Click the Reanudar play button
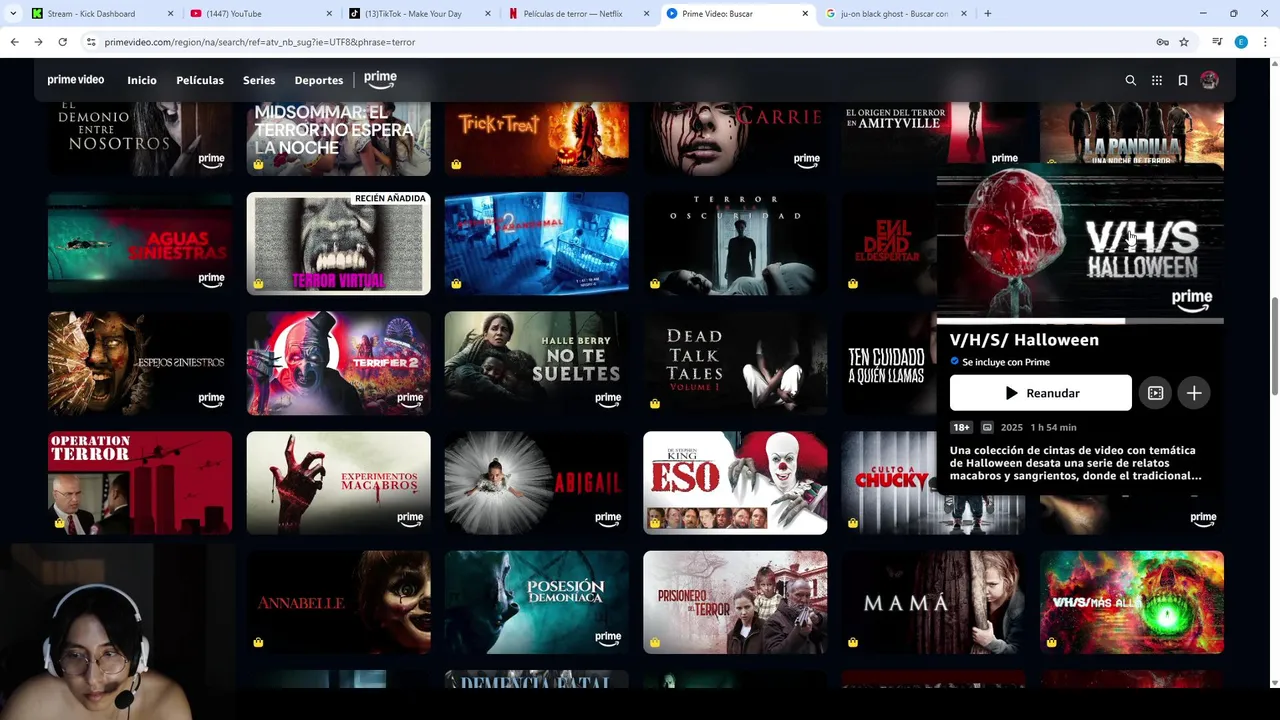1280x720 pixels. pyautogui.click(x=1040, y=393)
